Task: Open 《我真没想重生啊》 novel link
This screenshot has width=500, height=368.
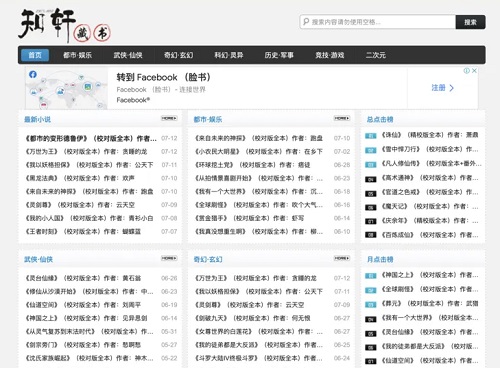Action: tap(259, 232)
